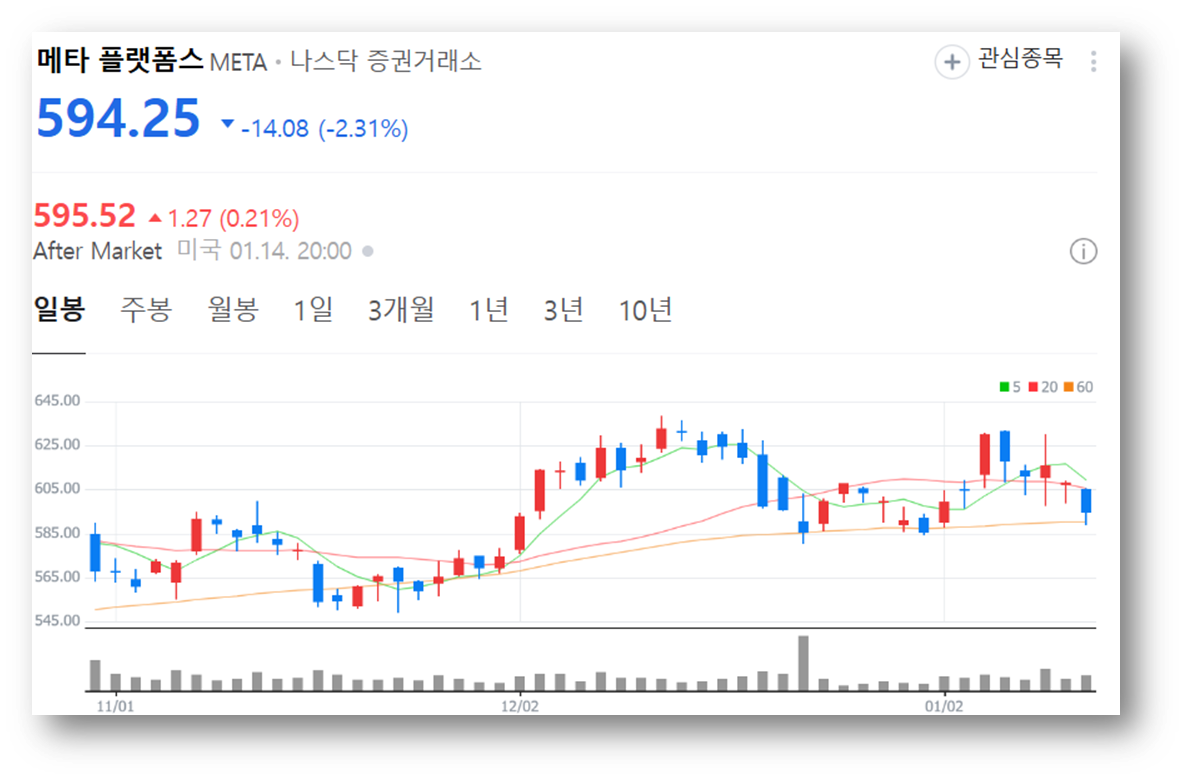
Task: Click the change value -14.08 (-2.31%)
Action: 324,128
